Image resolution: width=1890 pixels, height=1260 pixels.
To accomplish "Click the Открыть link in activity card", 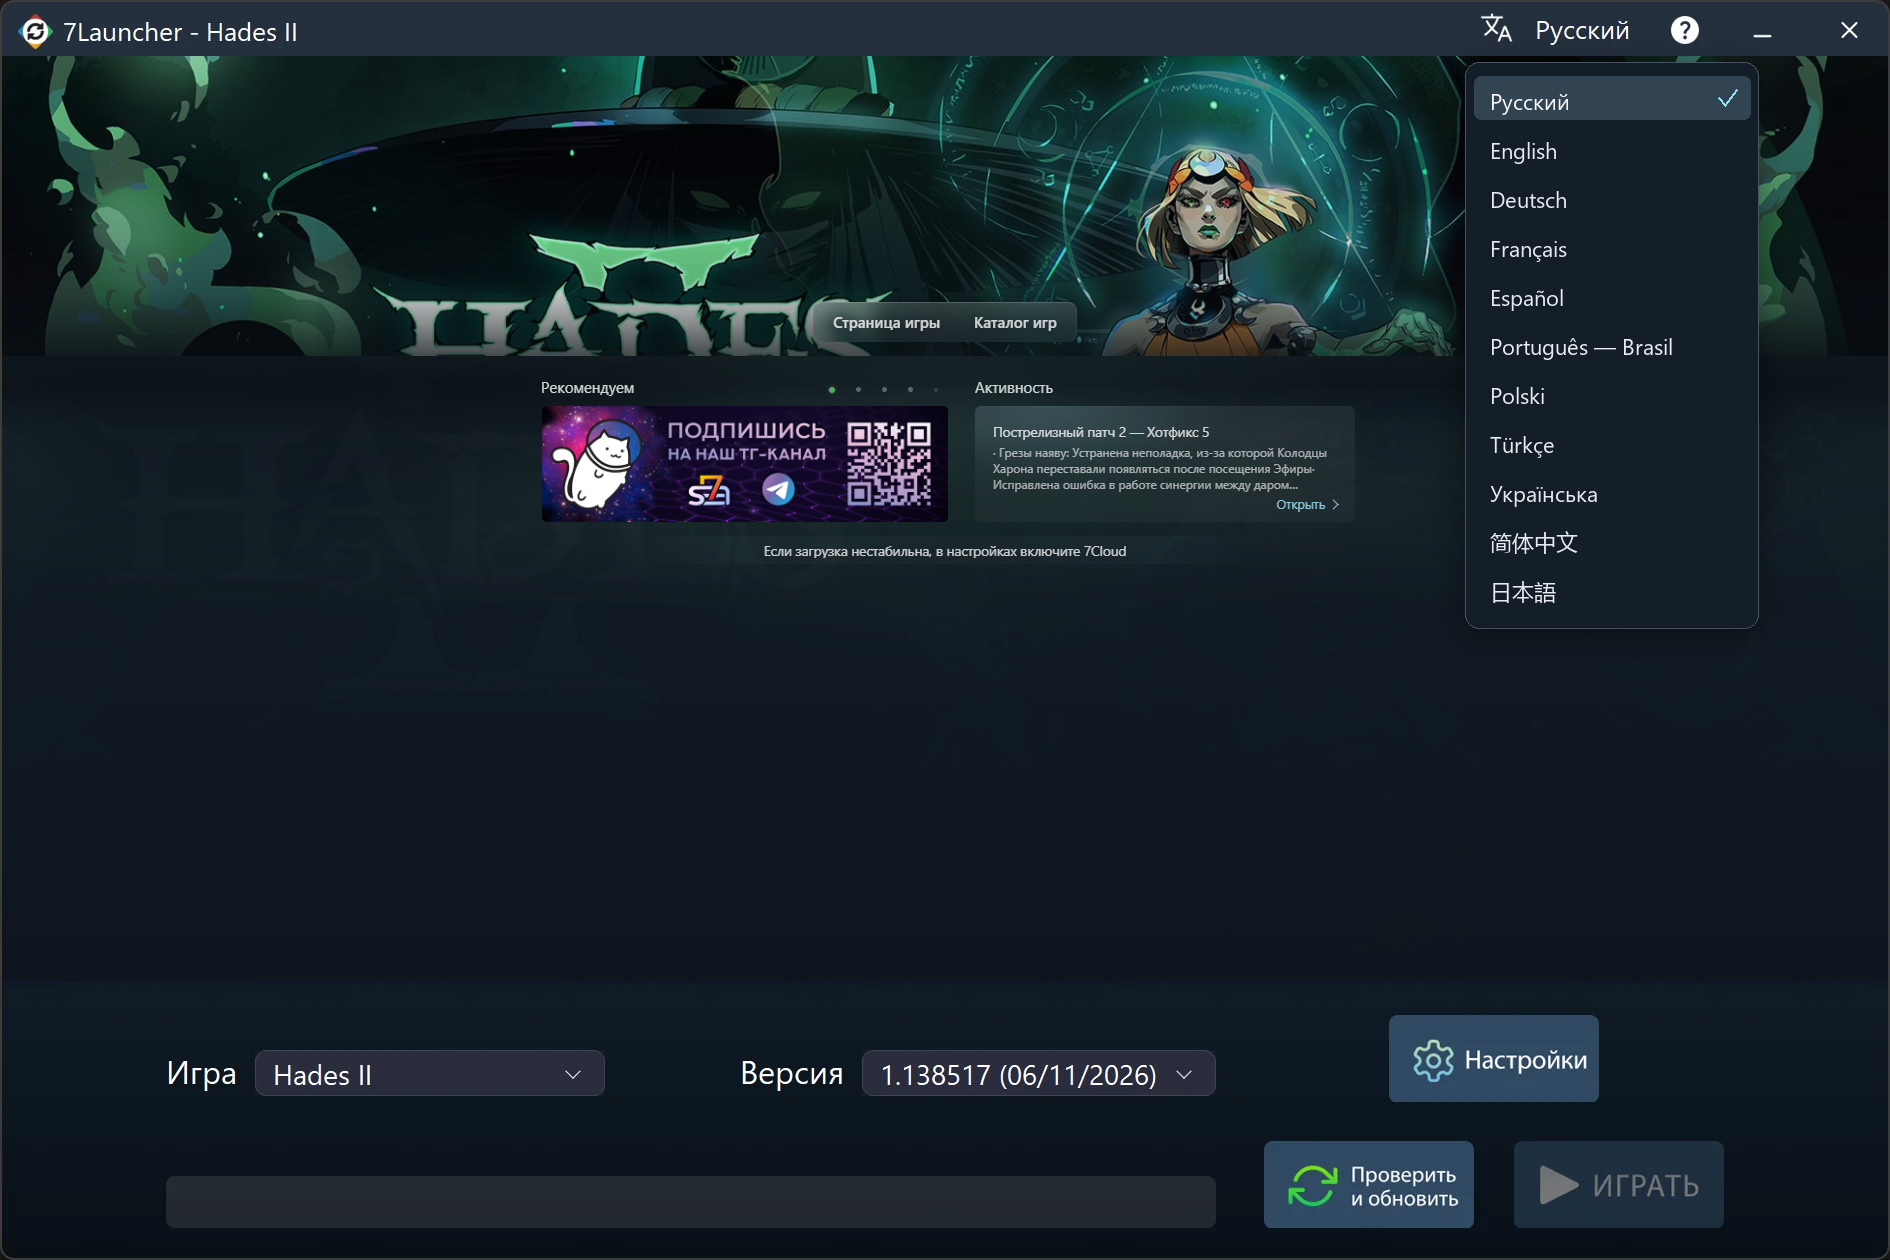I will pyautogui.click(x=1307, y=505).
